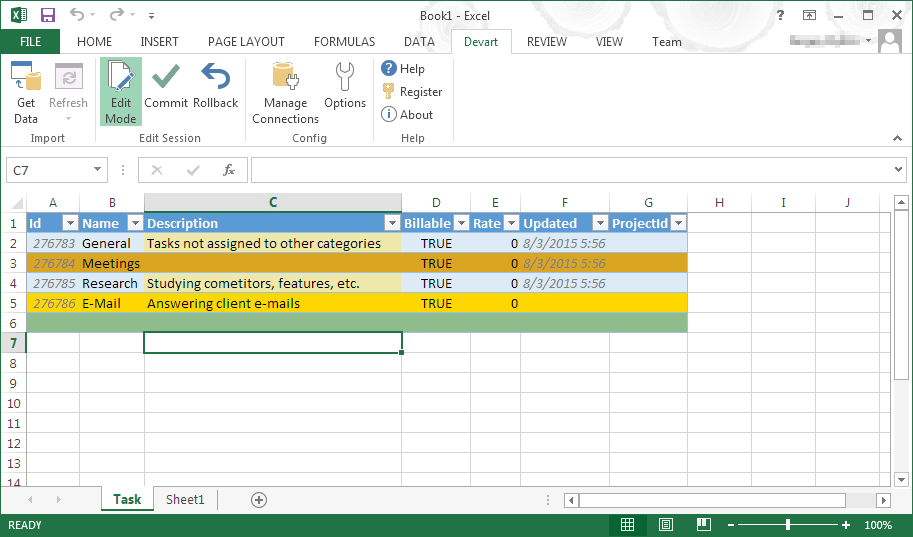Collapse the ribbon with the chevron
The width and height of the screenshot is (913, 537).
tap(897, 138)
